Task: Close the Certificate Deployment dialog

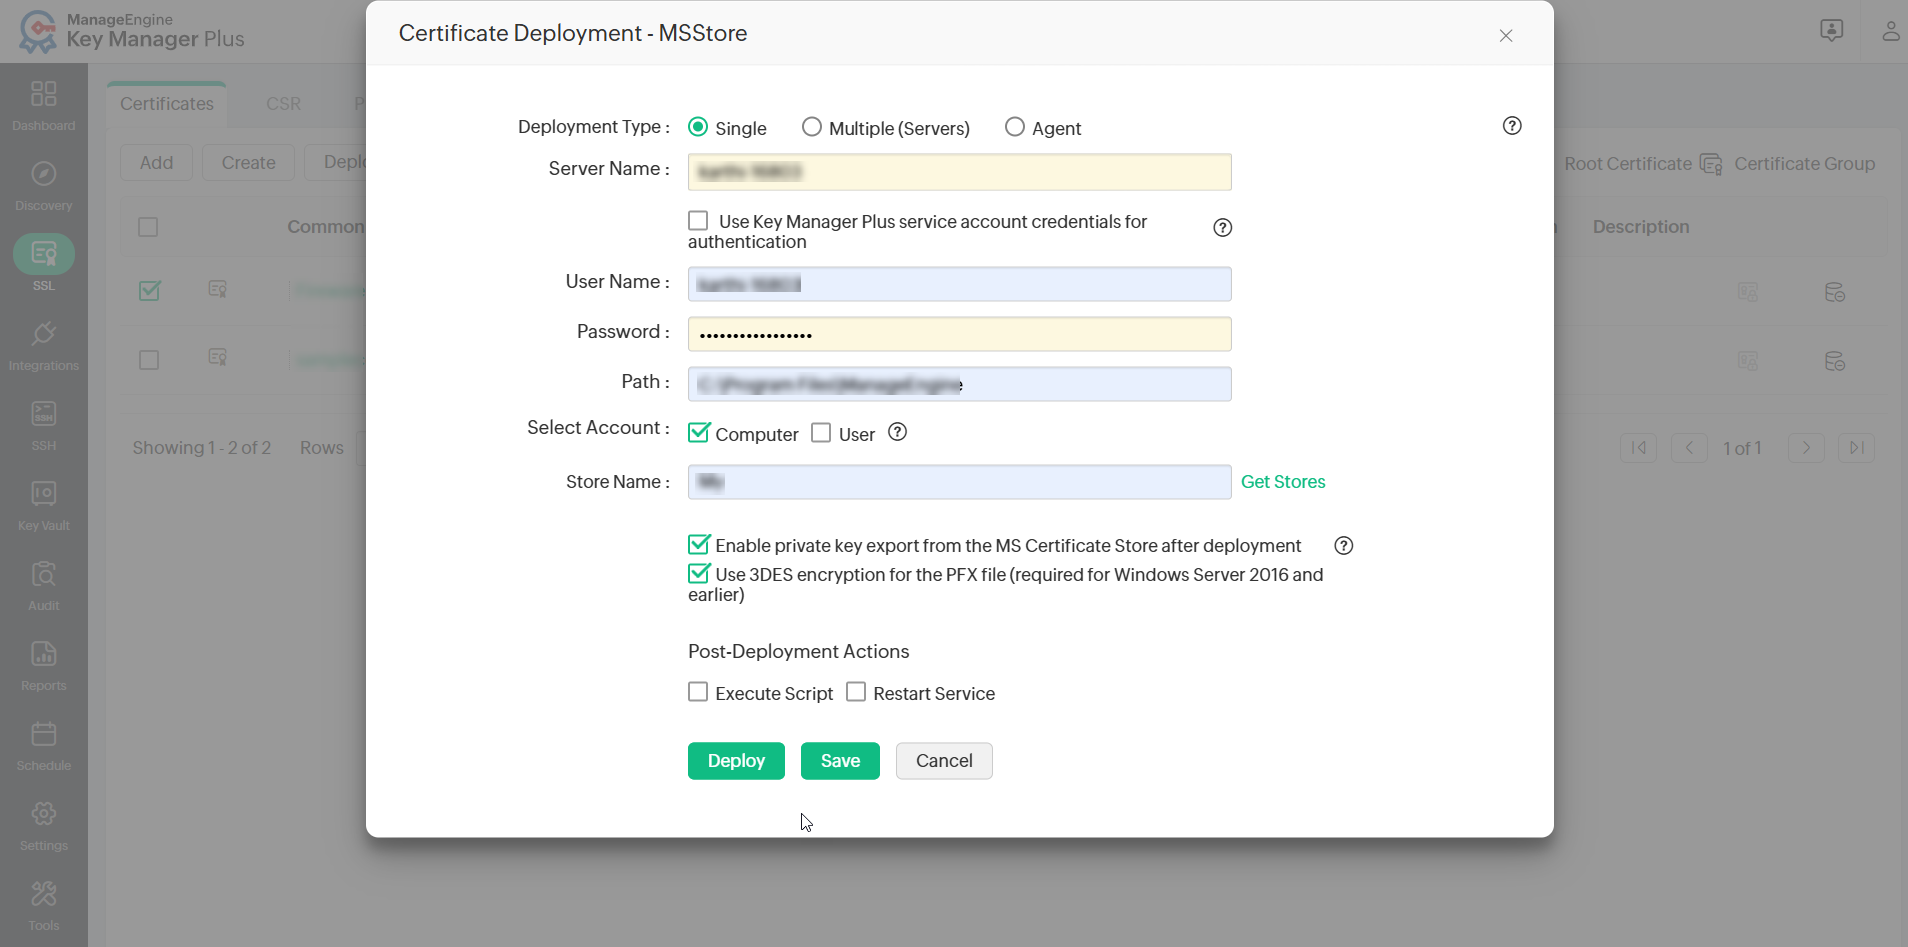Action: click(x=1506, y=36)
